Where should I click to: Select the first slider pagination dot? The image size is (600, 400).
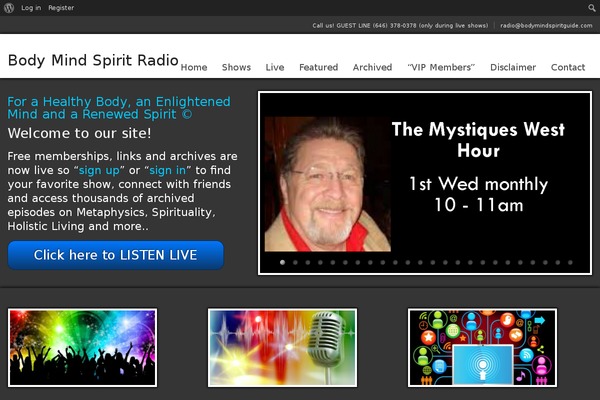[x=282, y=262]
